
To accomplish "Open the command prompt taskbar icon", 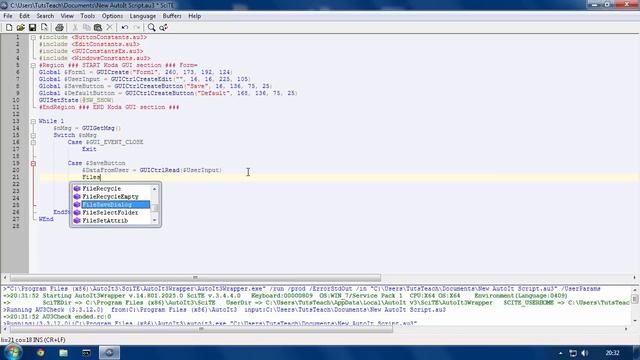I will click(x=86, y=352).
